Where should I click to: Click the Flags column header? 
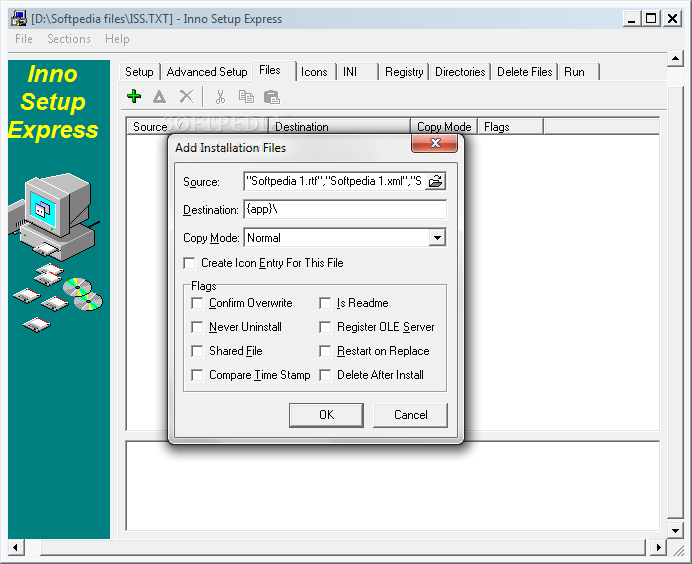click(511, 127)
